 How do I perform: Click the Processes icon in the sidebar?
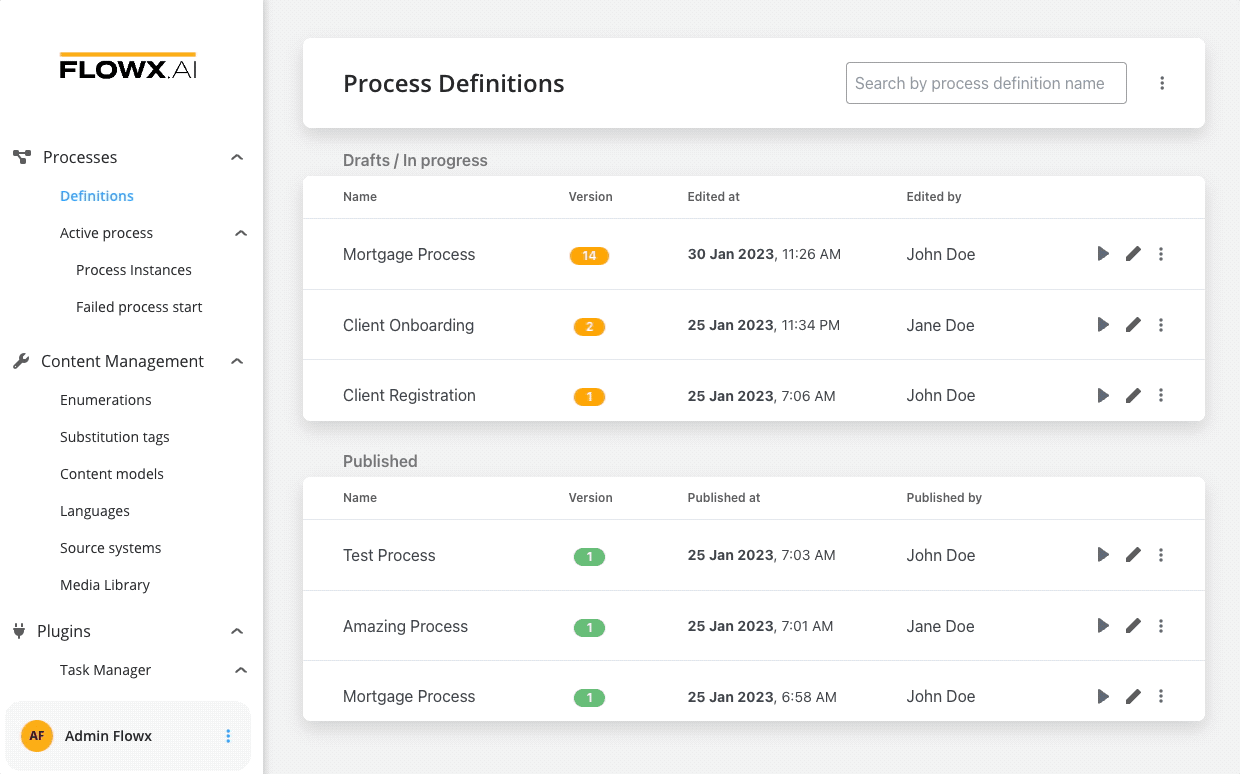coord(20,156)
